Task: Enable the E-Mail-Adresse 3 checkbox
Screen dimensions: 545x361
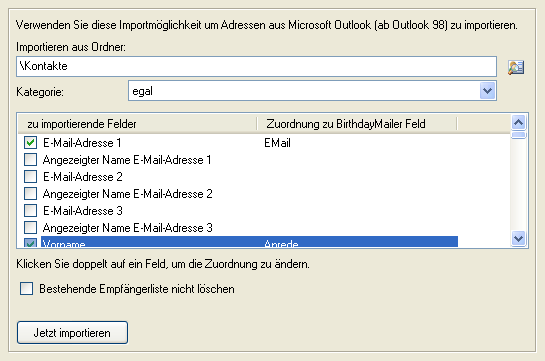Action: [x=30, y=211]
